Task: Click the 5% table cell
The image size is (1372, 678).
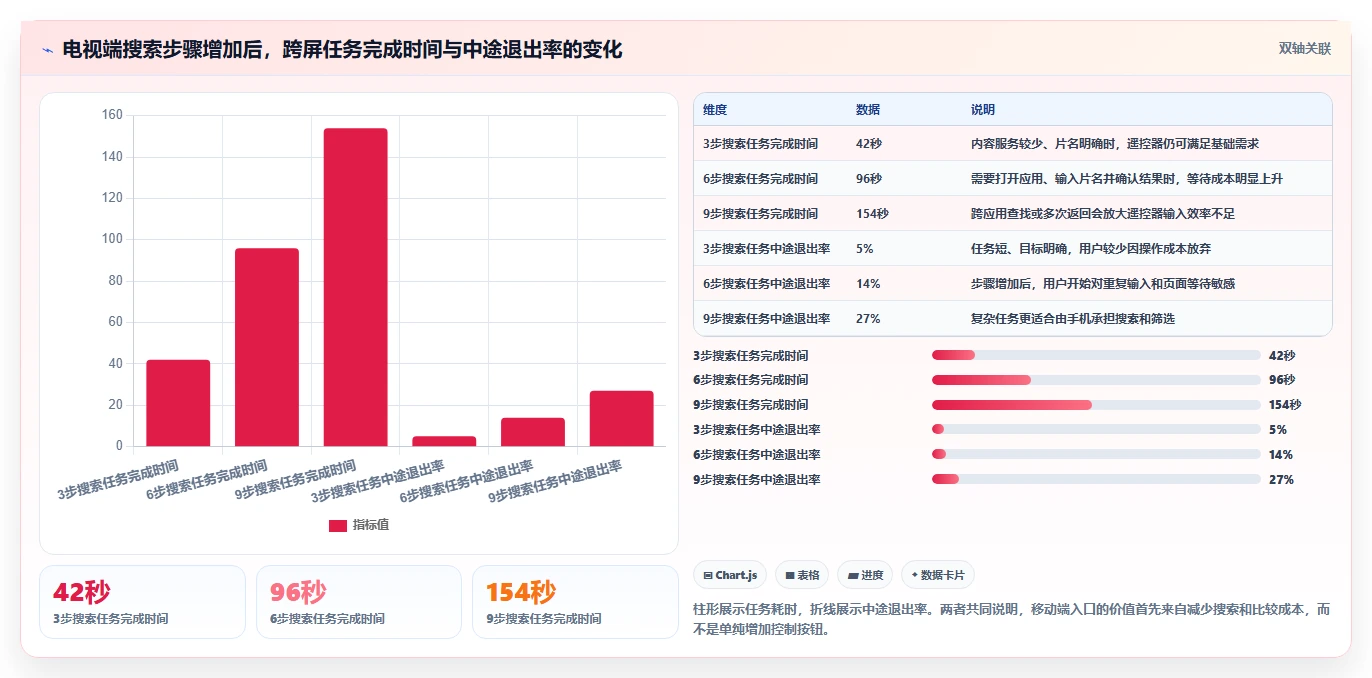Action: [x=865, y=249]
